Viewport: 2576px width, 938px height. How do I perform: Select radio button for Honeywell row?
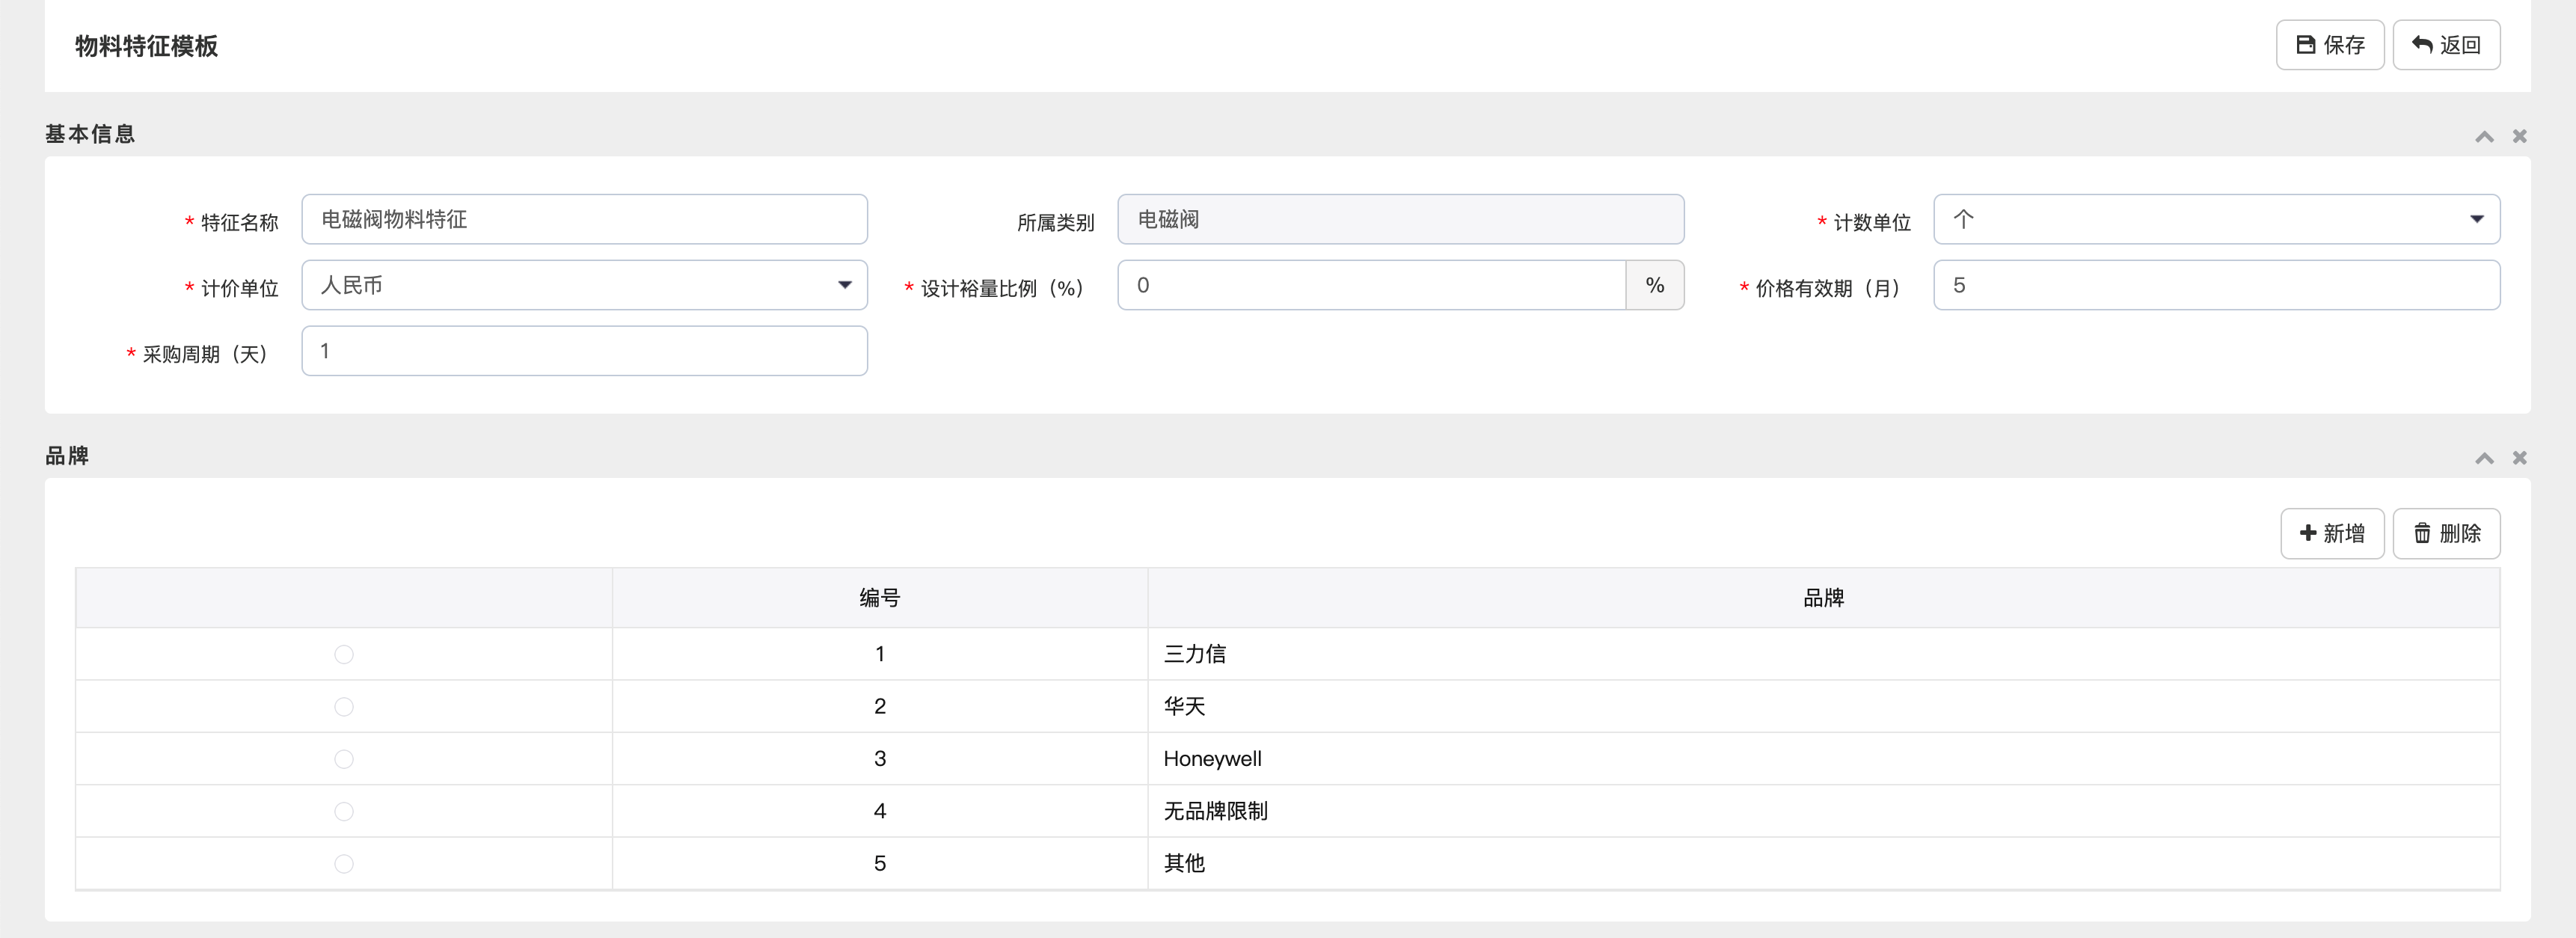coord(344,759)
